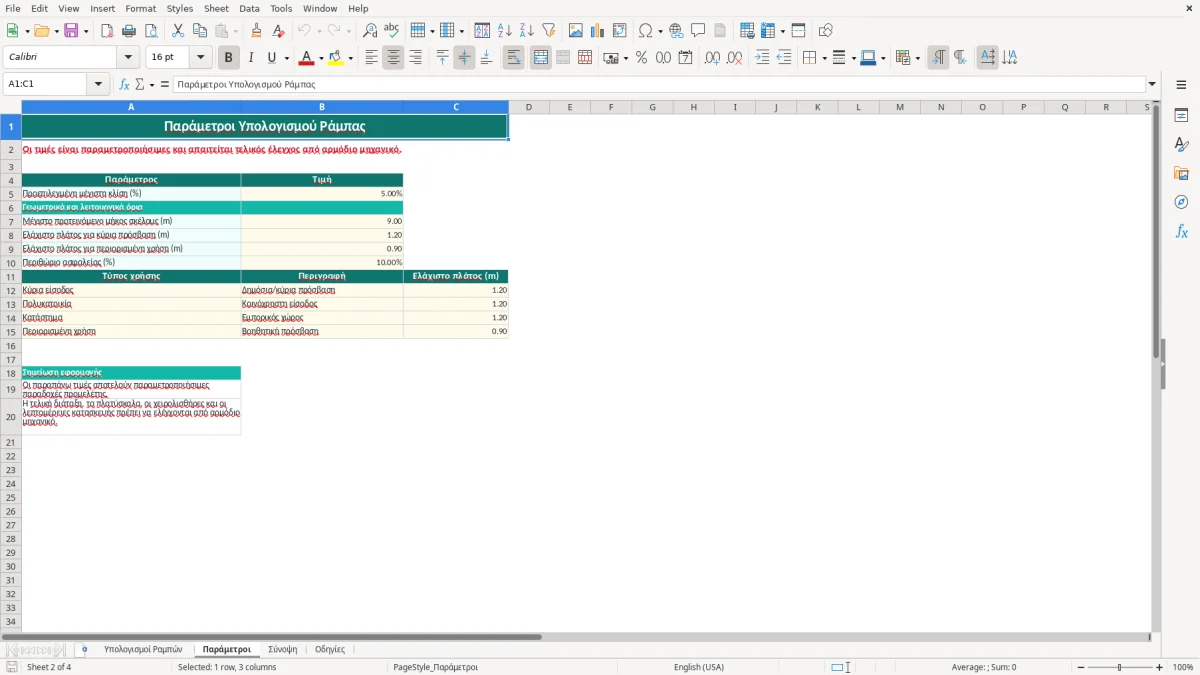Open the Calibri font name dropdown
Screen dimensions: 1200x675
click(128, 58)
